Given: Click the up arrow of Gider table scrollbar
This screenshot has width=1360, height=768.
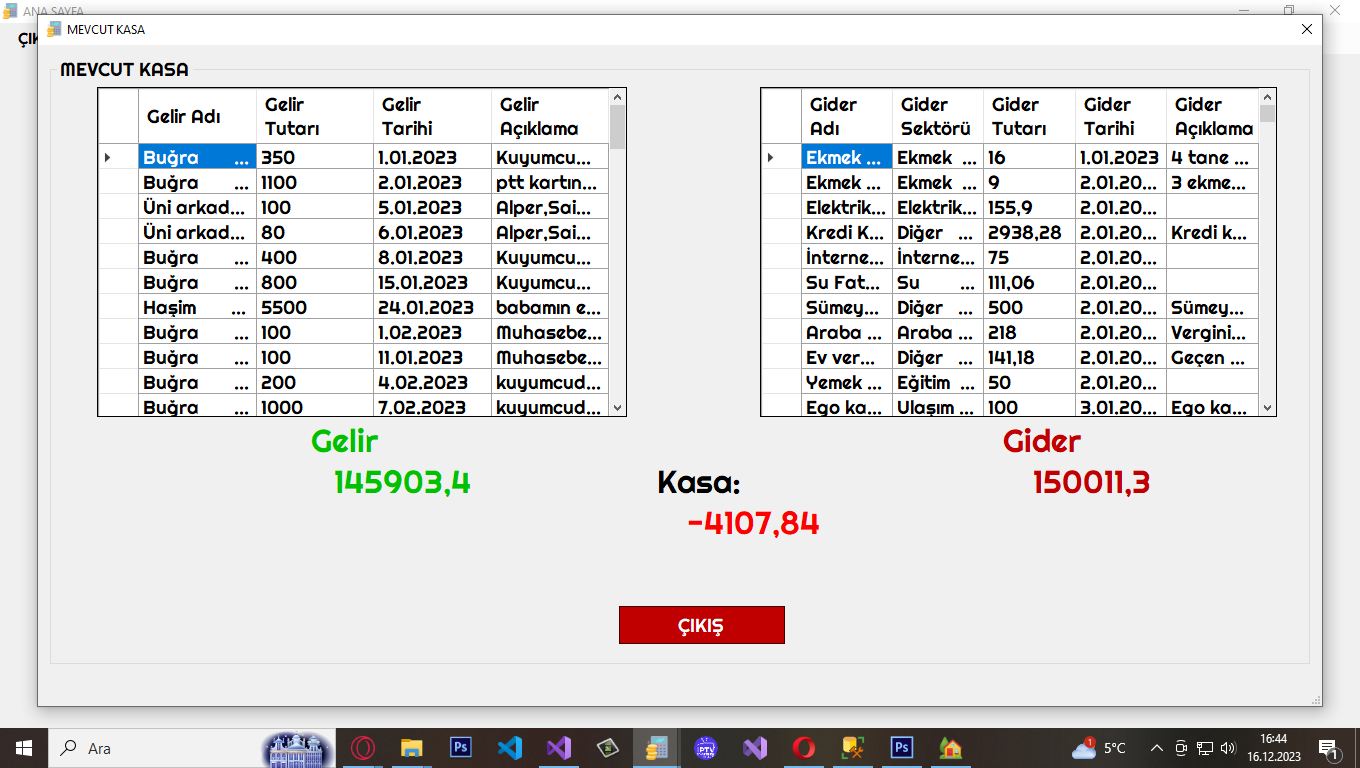Looking at the screenshot, I should click(x=1268, y=97).
